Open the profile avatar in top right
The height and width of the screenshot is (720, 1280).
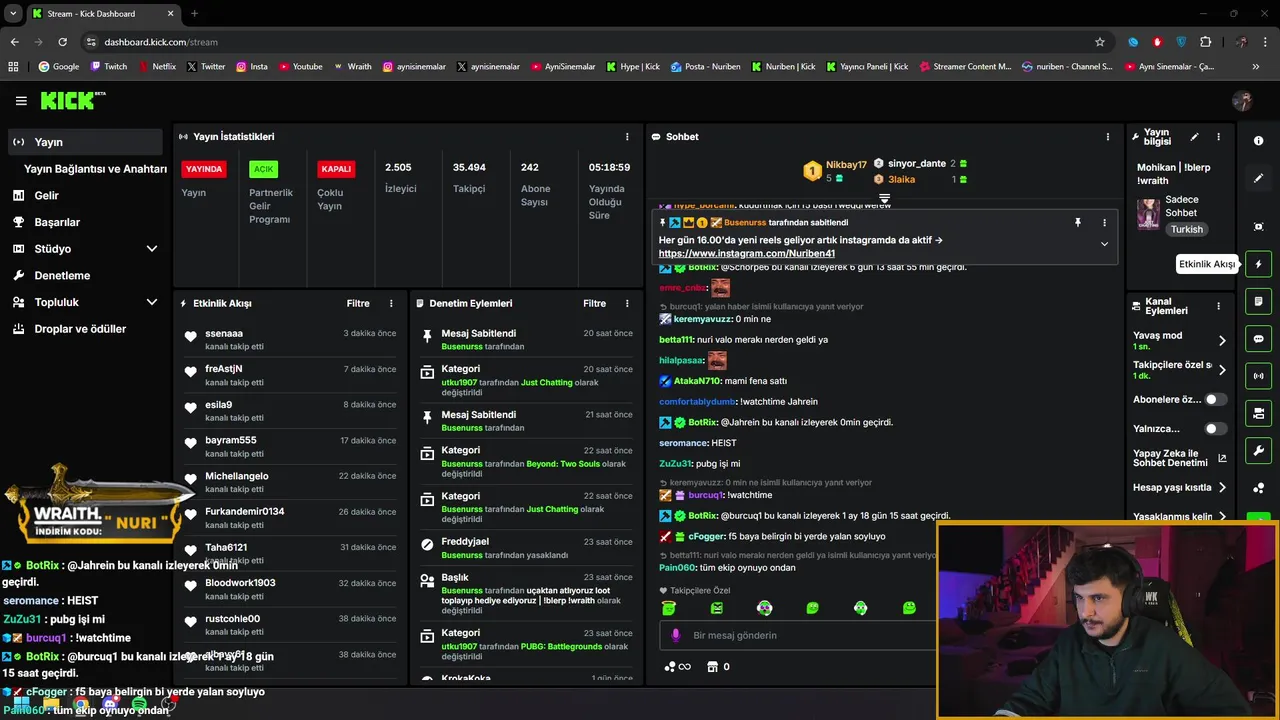[x=1242, y=101]
